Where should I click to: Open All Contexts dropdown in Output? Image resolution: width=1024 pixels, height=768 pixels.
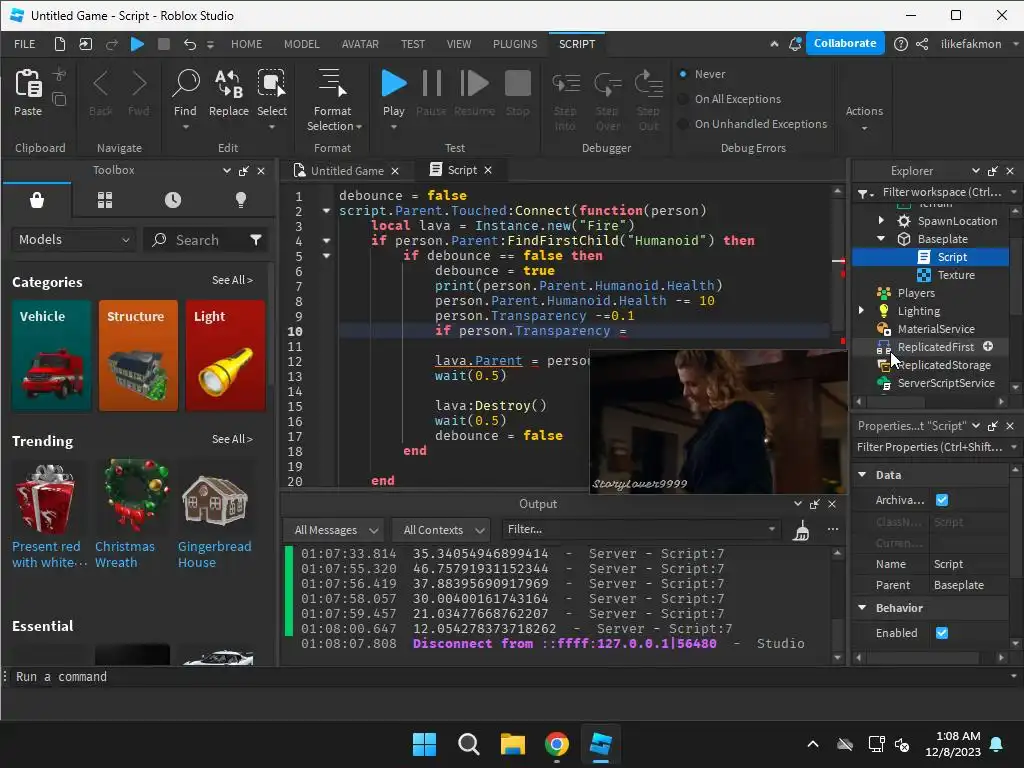tap(442, 530)
